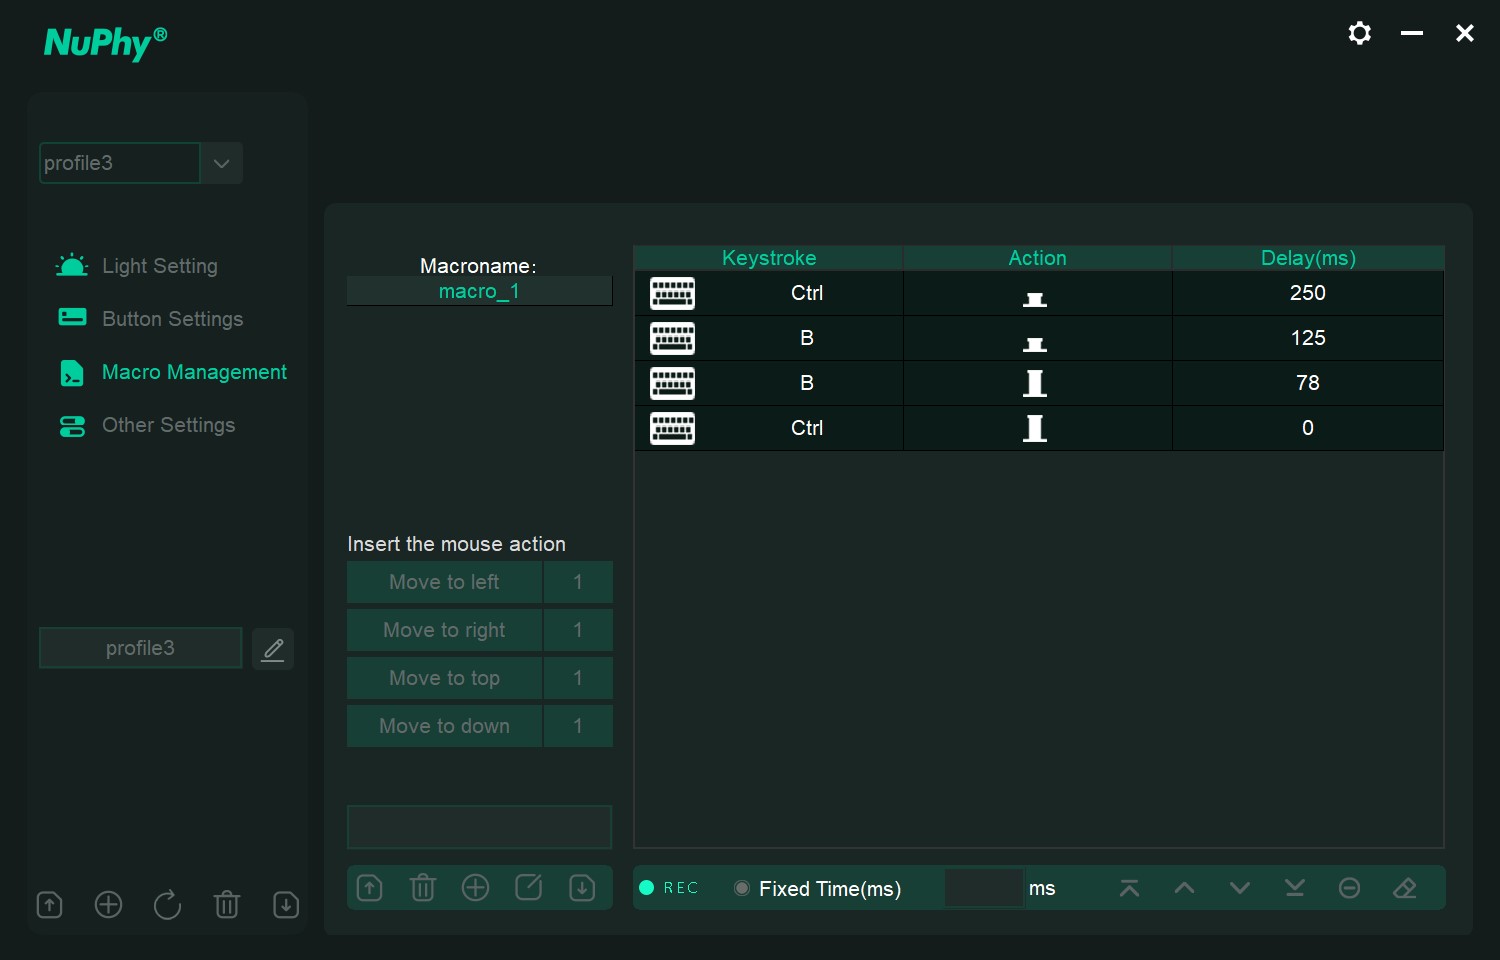Open Button Settings menu
The width and height of the screenshot is (1500, 960).
173,319
